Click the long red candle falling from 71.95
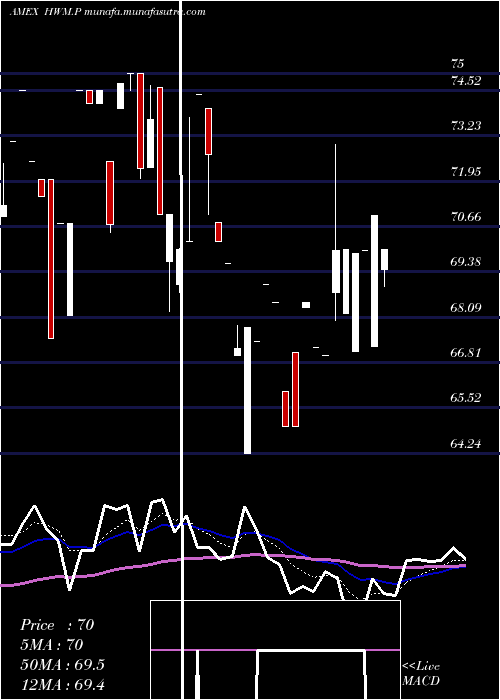 [51, 259]
